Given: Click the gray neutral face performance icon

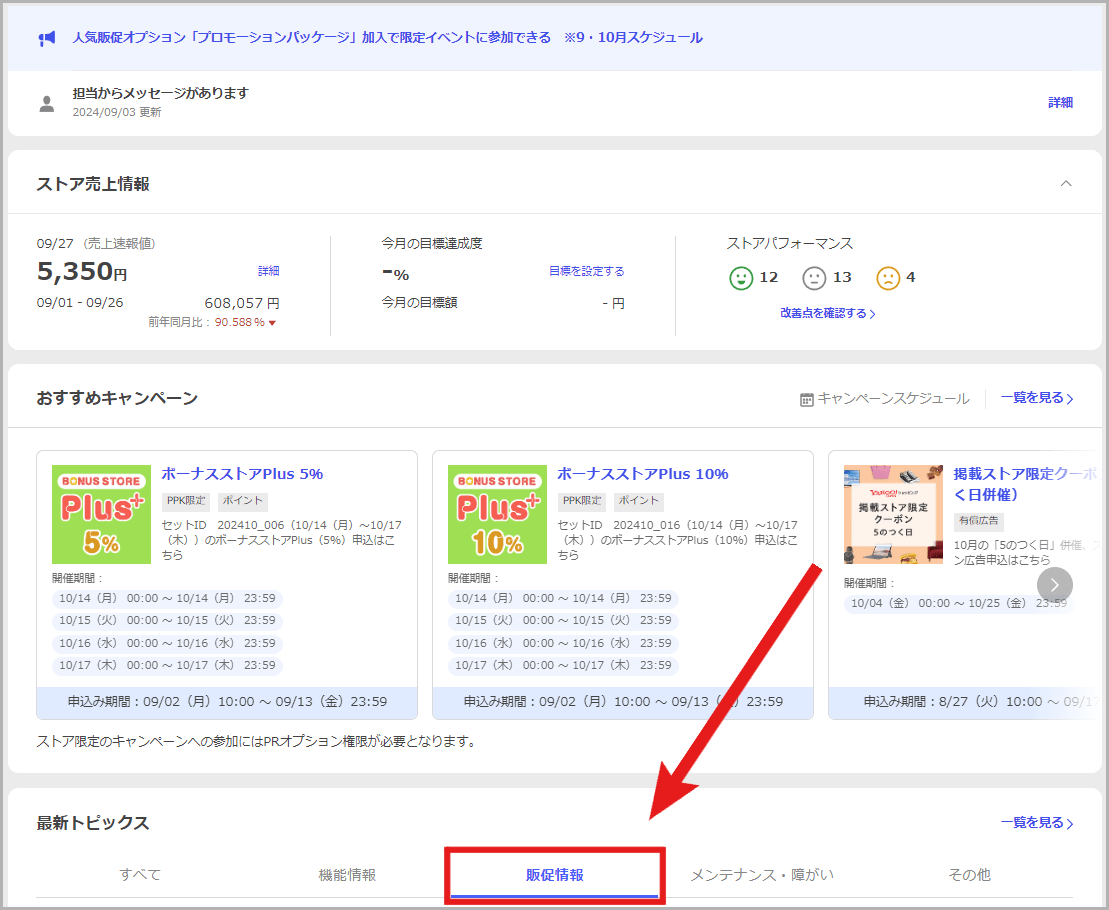Looking at the screenshot, I should tap(814, 278).
